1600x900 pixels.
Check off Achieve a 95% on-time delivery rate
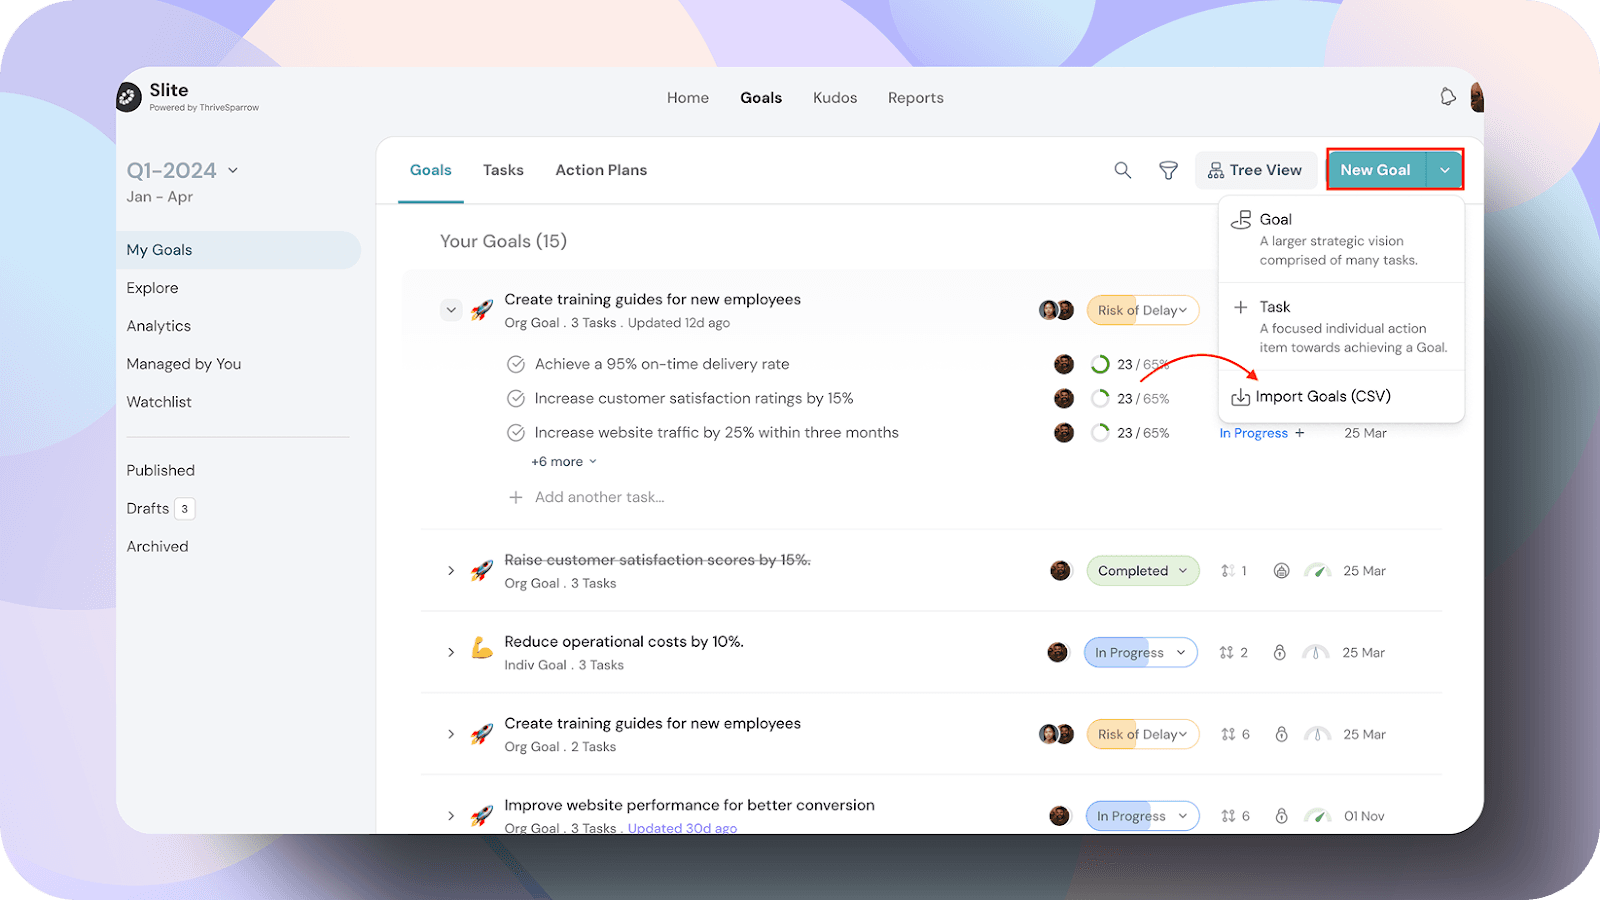(x=516, y=364)
